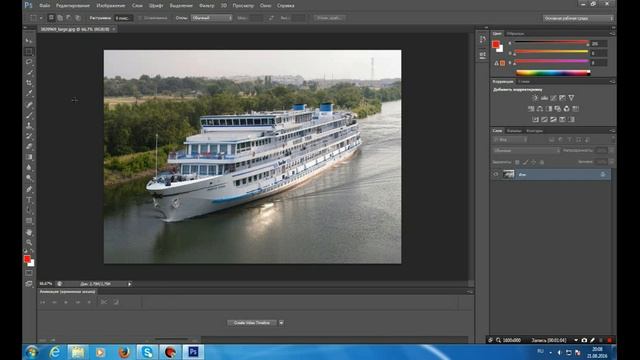Viewport: 640px width, 360px height.
Task: Toggle lock transparent pixels in Layers panel
Action: pos(517,162)
